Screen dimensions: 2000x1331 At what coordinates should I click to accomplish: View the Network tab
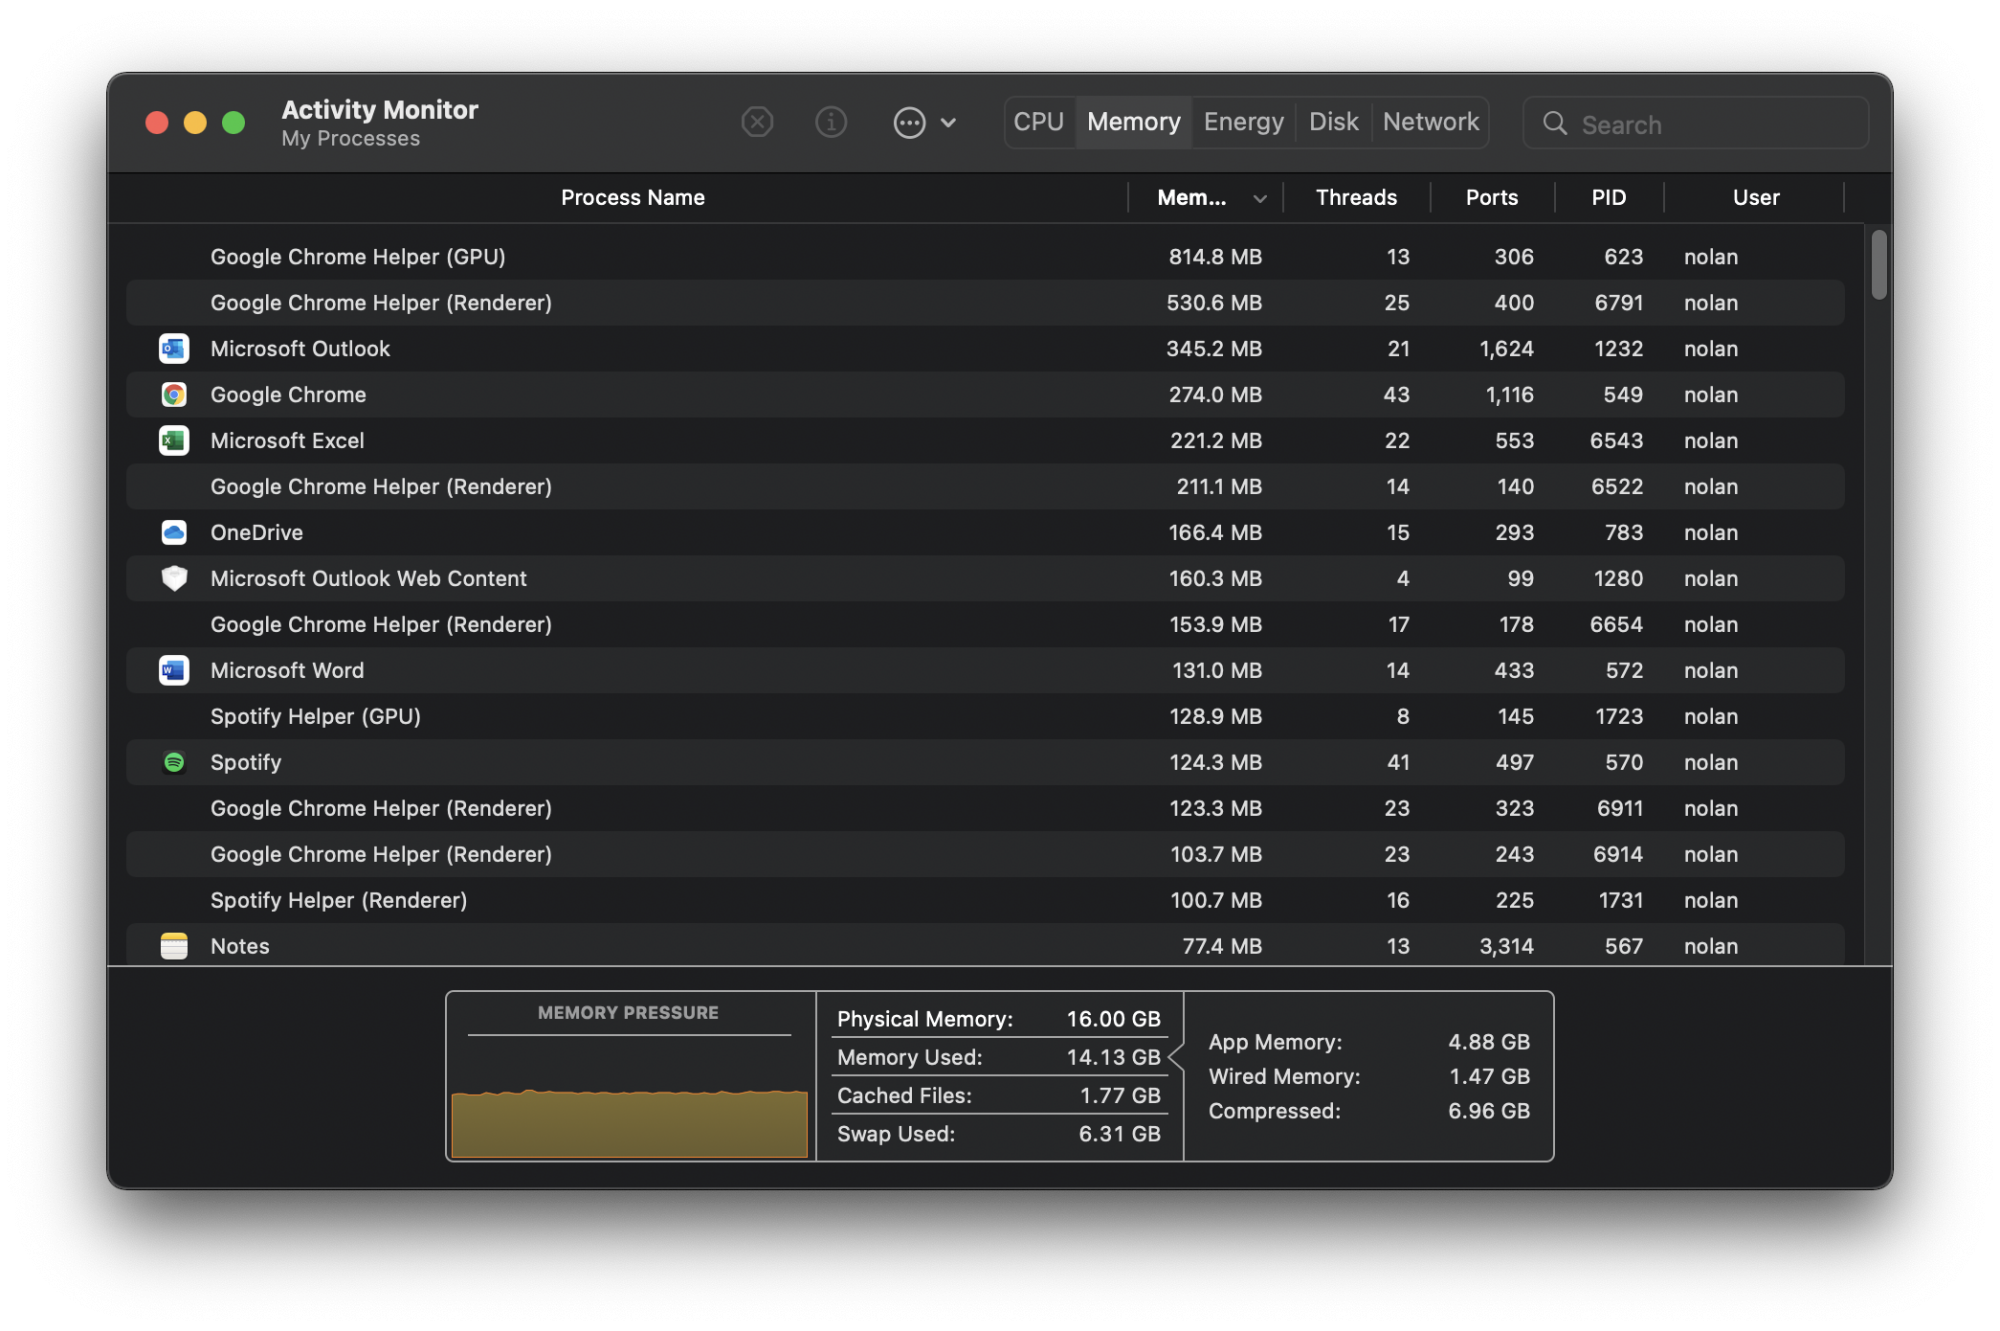[1430, 121]
